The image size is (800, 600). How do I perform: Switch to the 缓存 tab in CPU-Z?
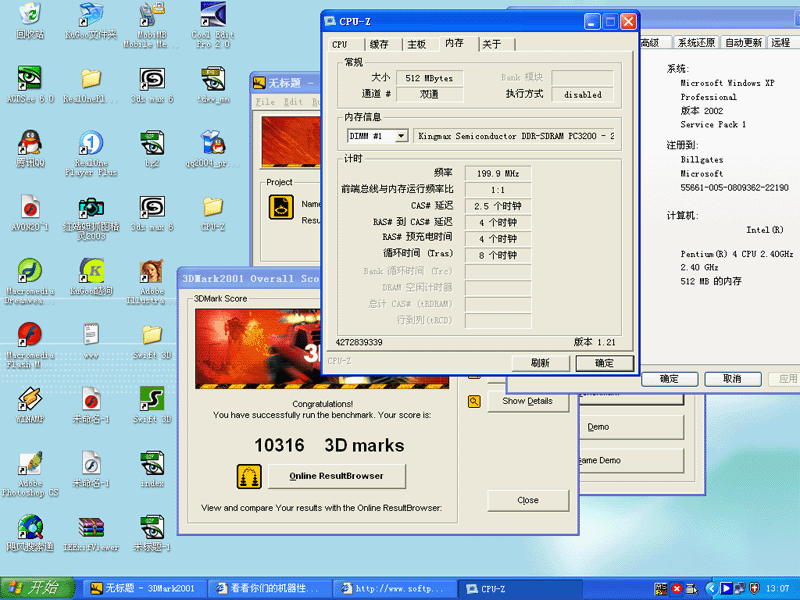coord(379,44)
